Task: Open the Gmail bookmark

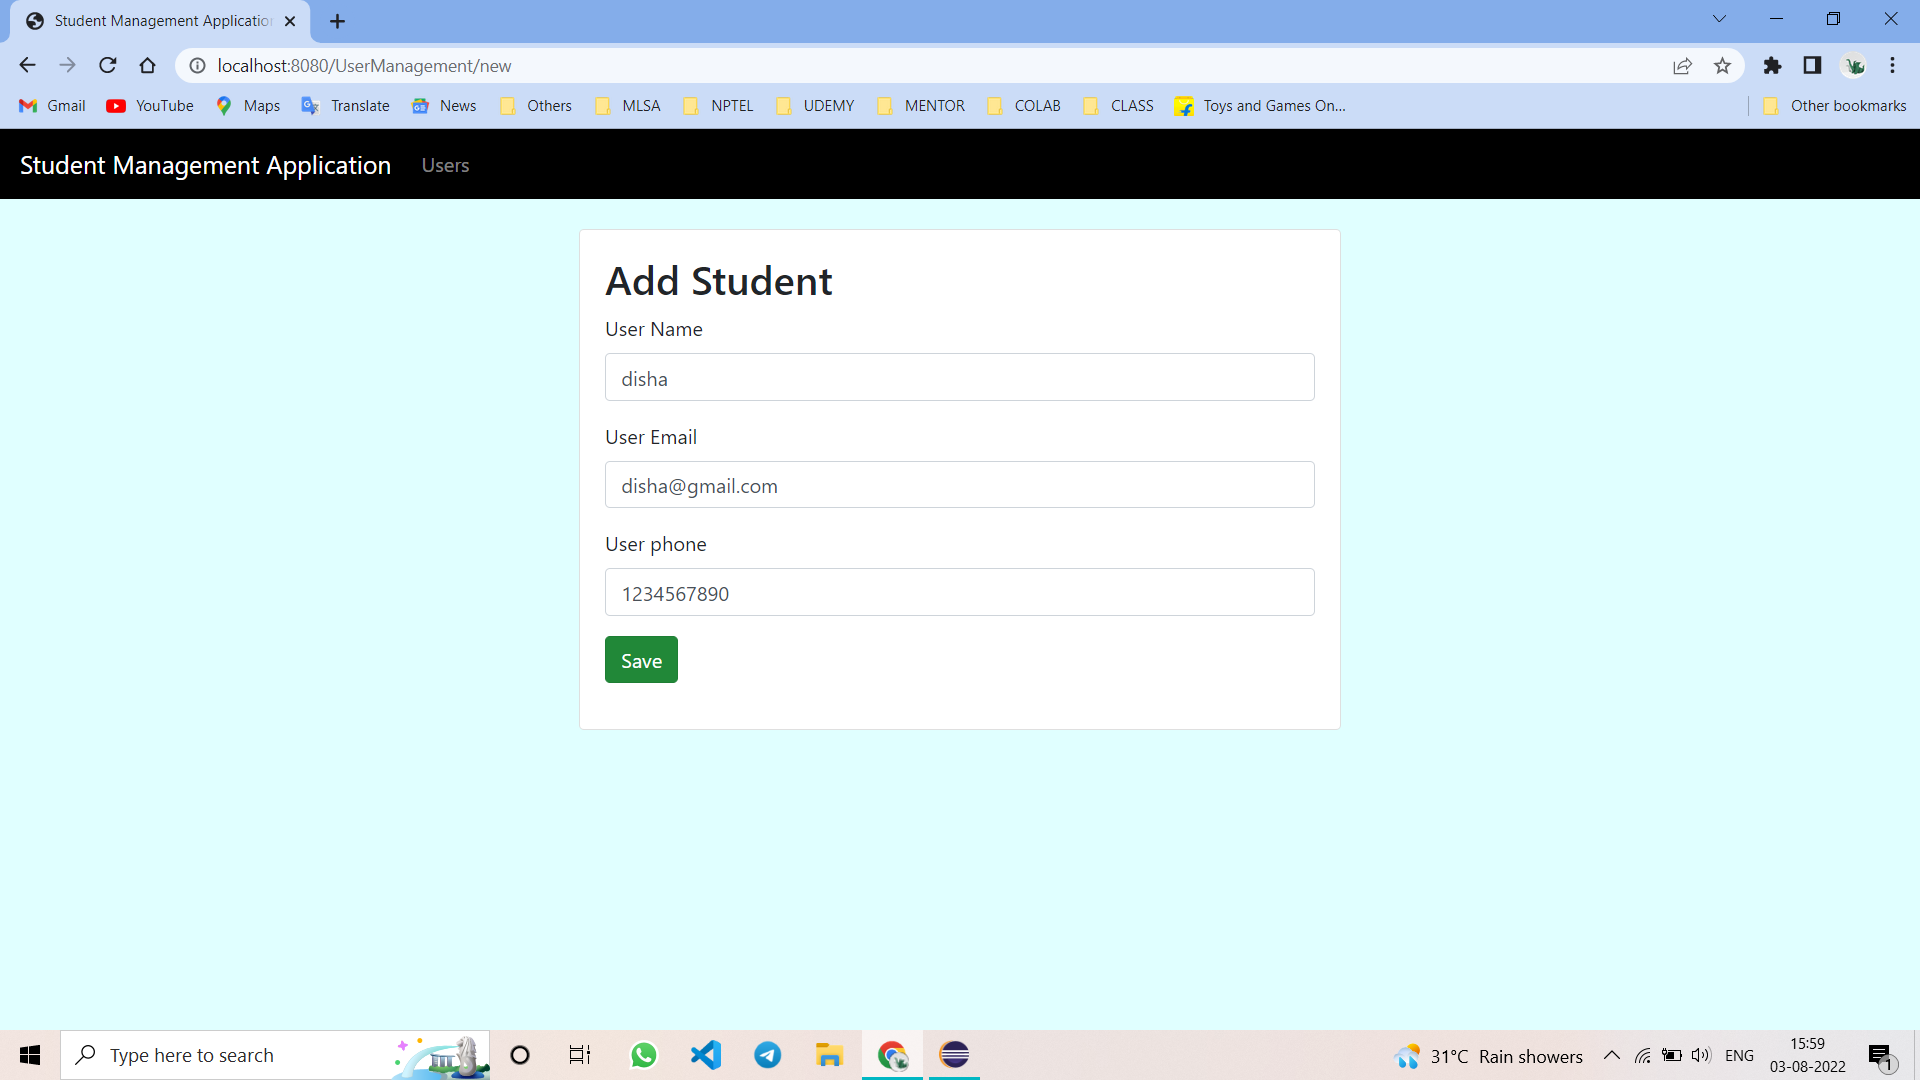Action: tap(50, 105)
